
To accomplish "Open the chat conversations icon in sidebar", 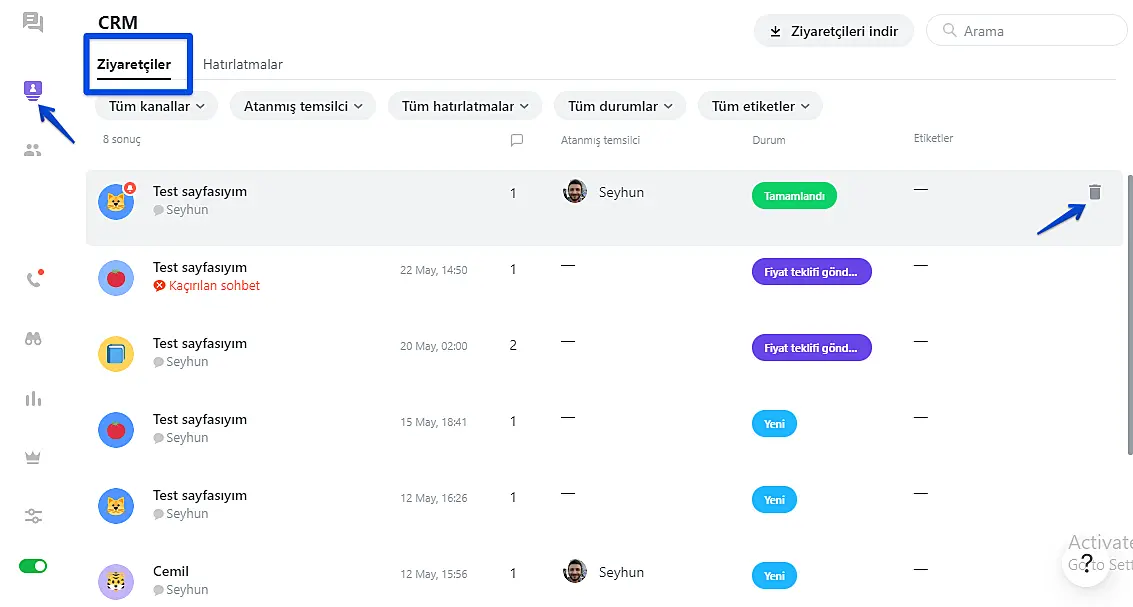I will [x=33, y=22].
